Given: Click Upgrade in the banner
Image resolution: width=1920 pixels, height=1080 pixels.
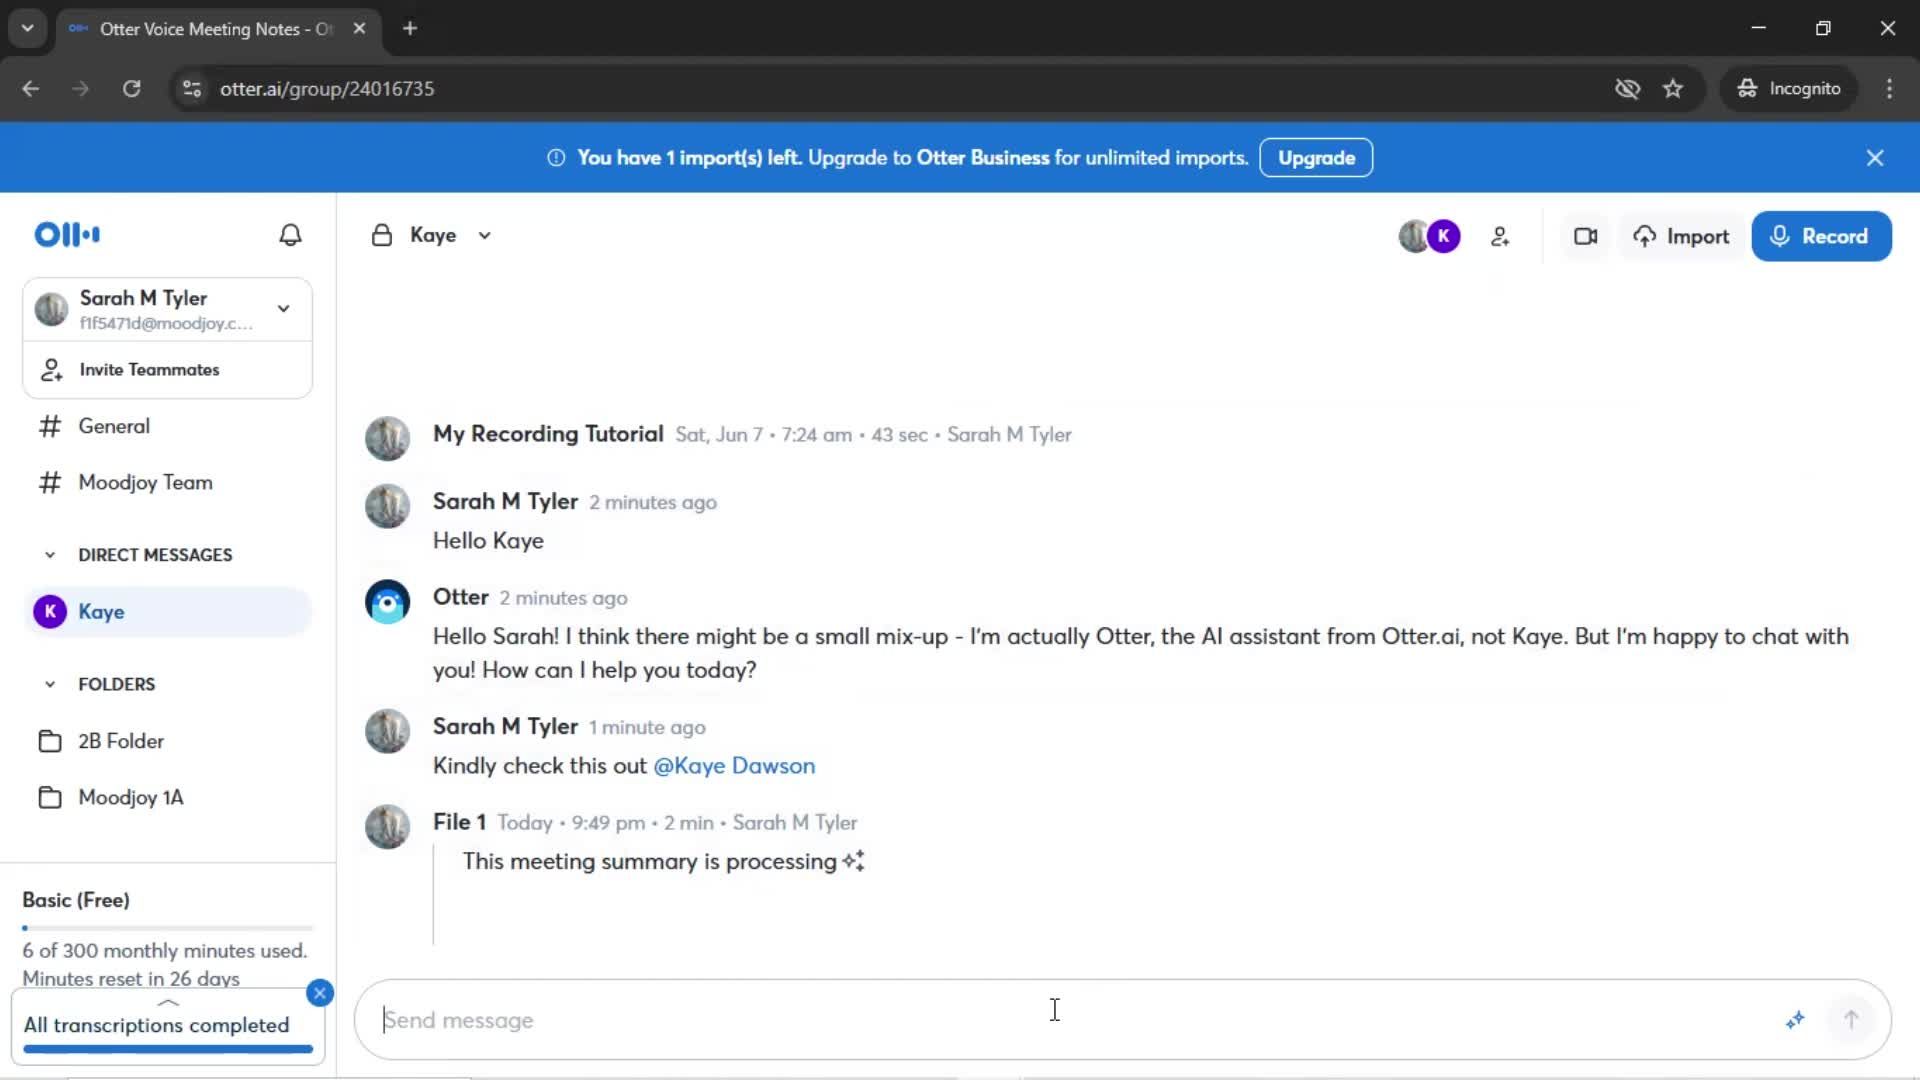Looking at the screenshot, I should pos(1316,158).
